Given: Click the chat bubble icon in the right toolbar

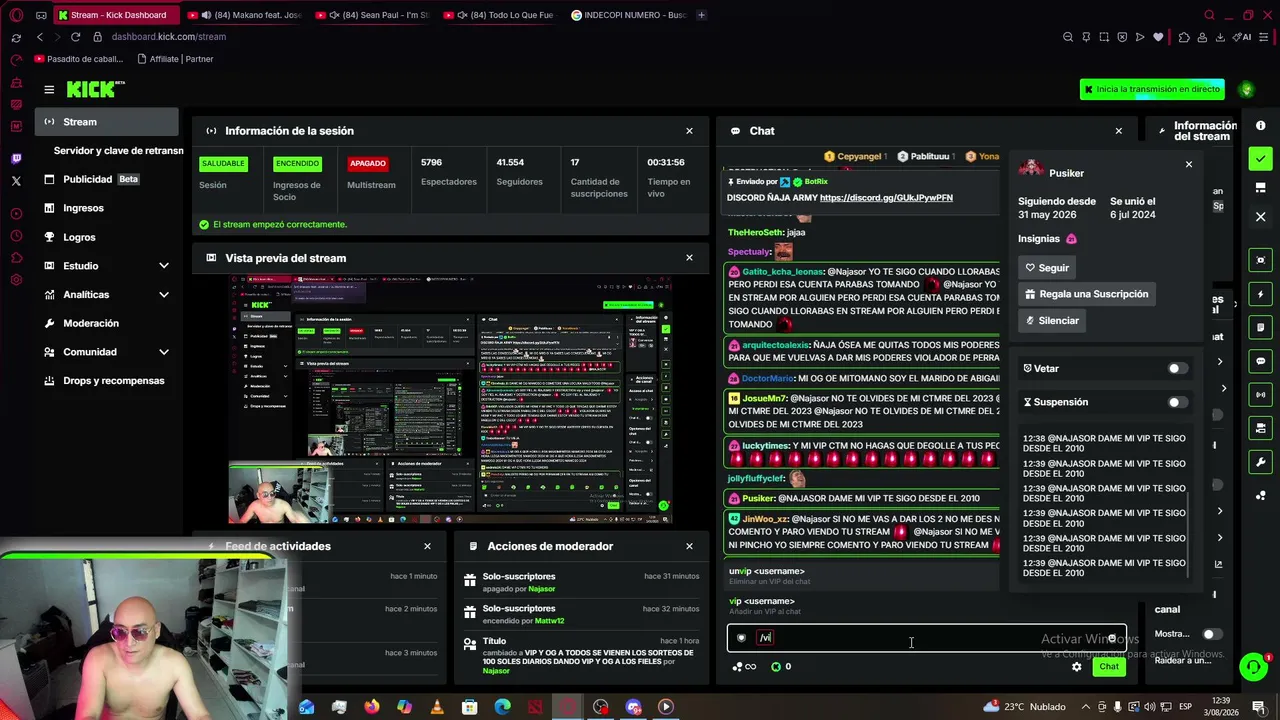Looking at the screenshot, I should (x=1261, y=361).
